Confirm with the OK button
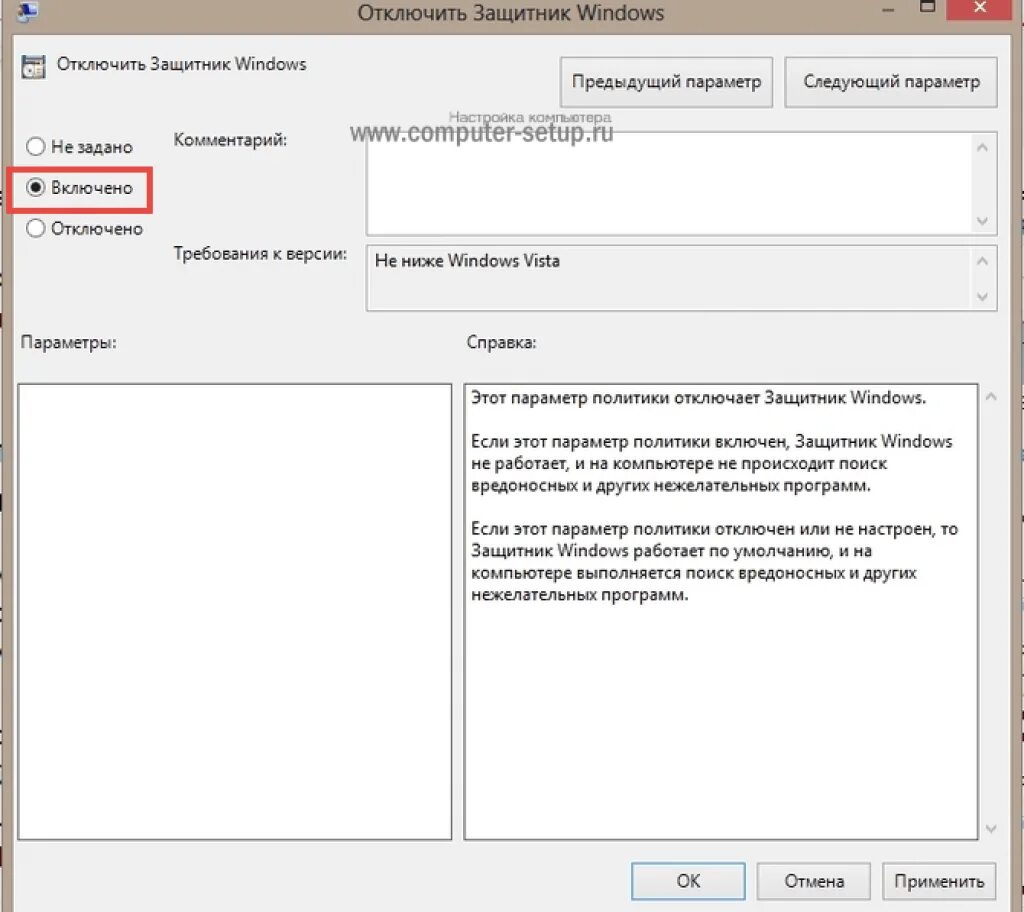Image resolution: width=1024 pixels, height=912 pixels. click(x=688, y=881)
